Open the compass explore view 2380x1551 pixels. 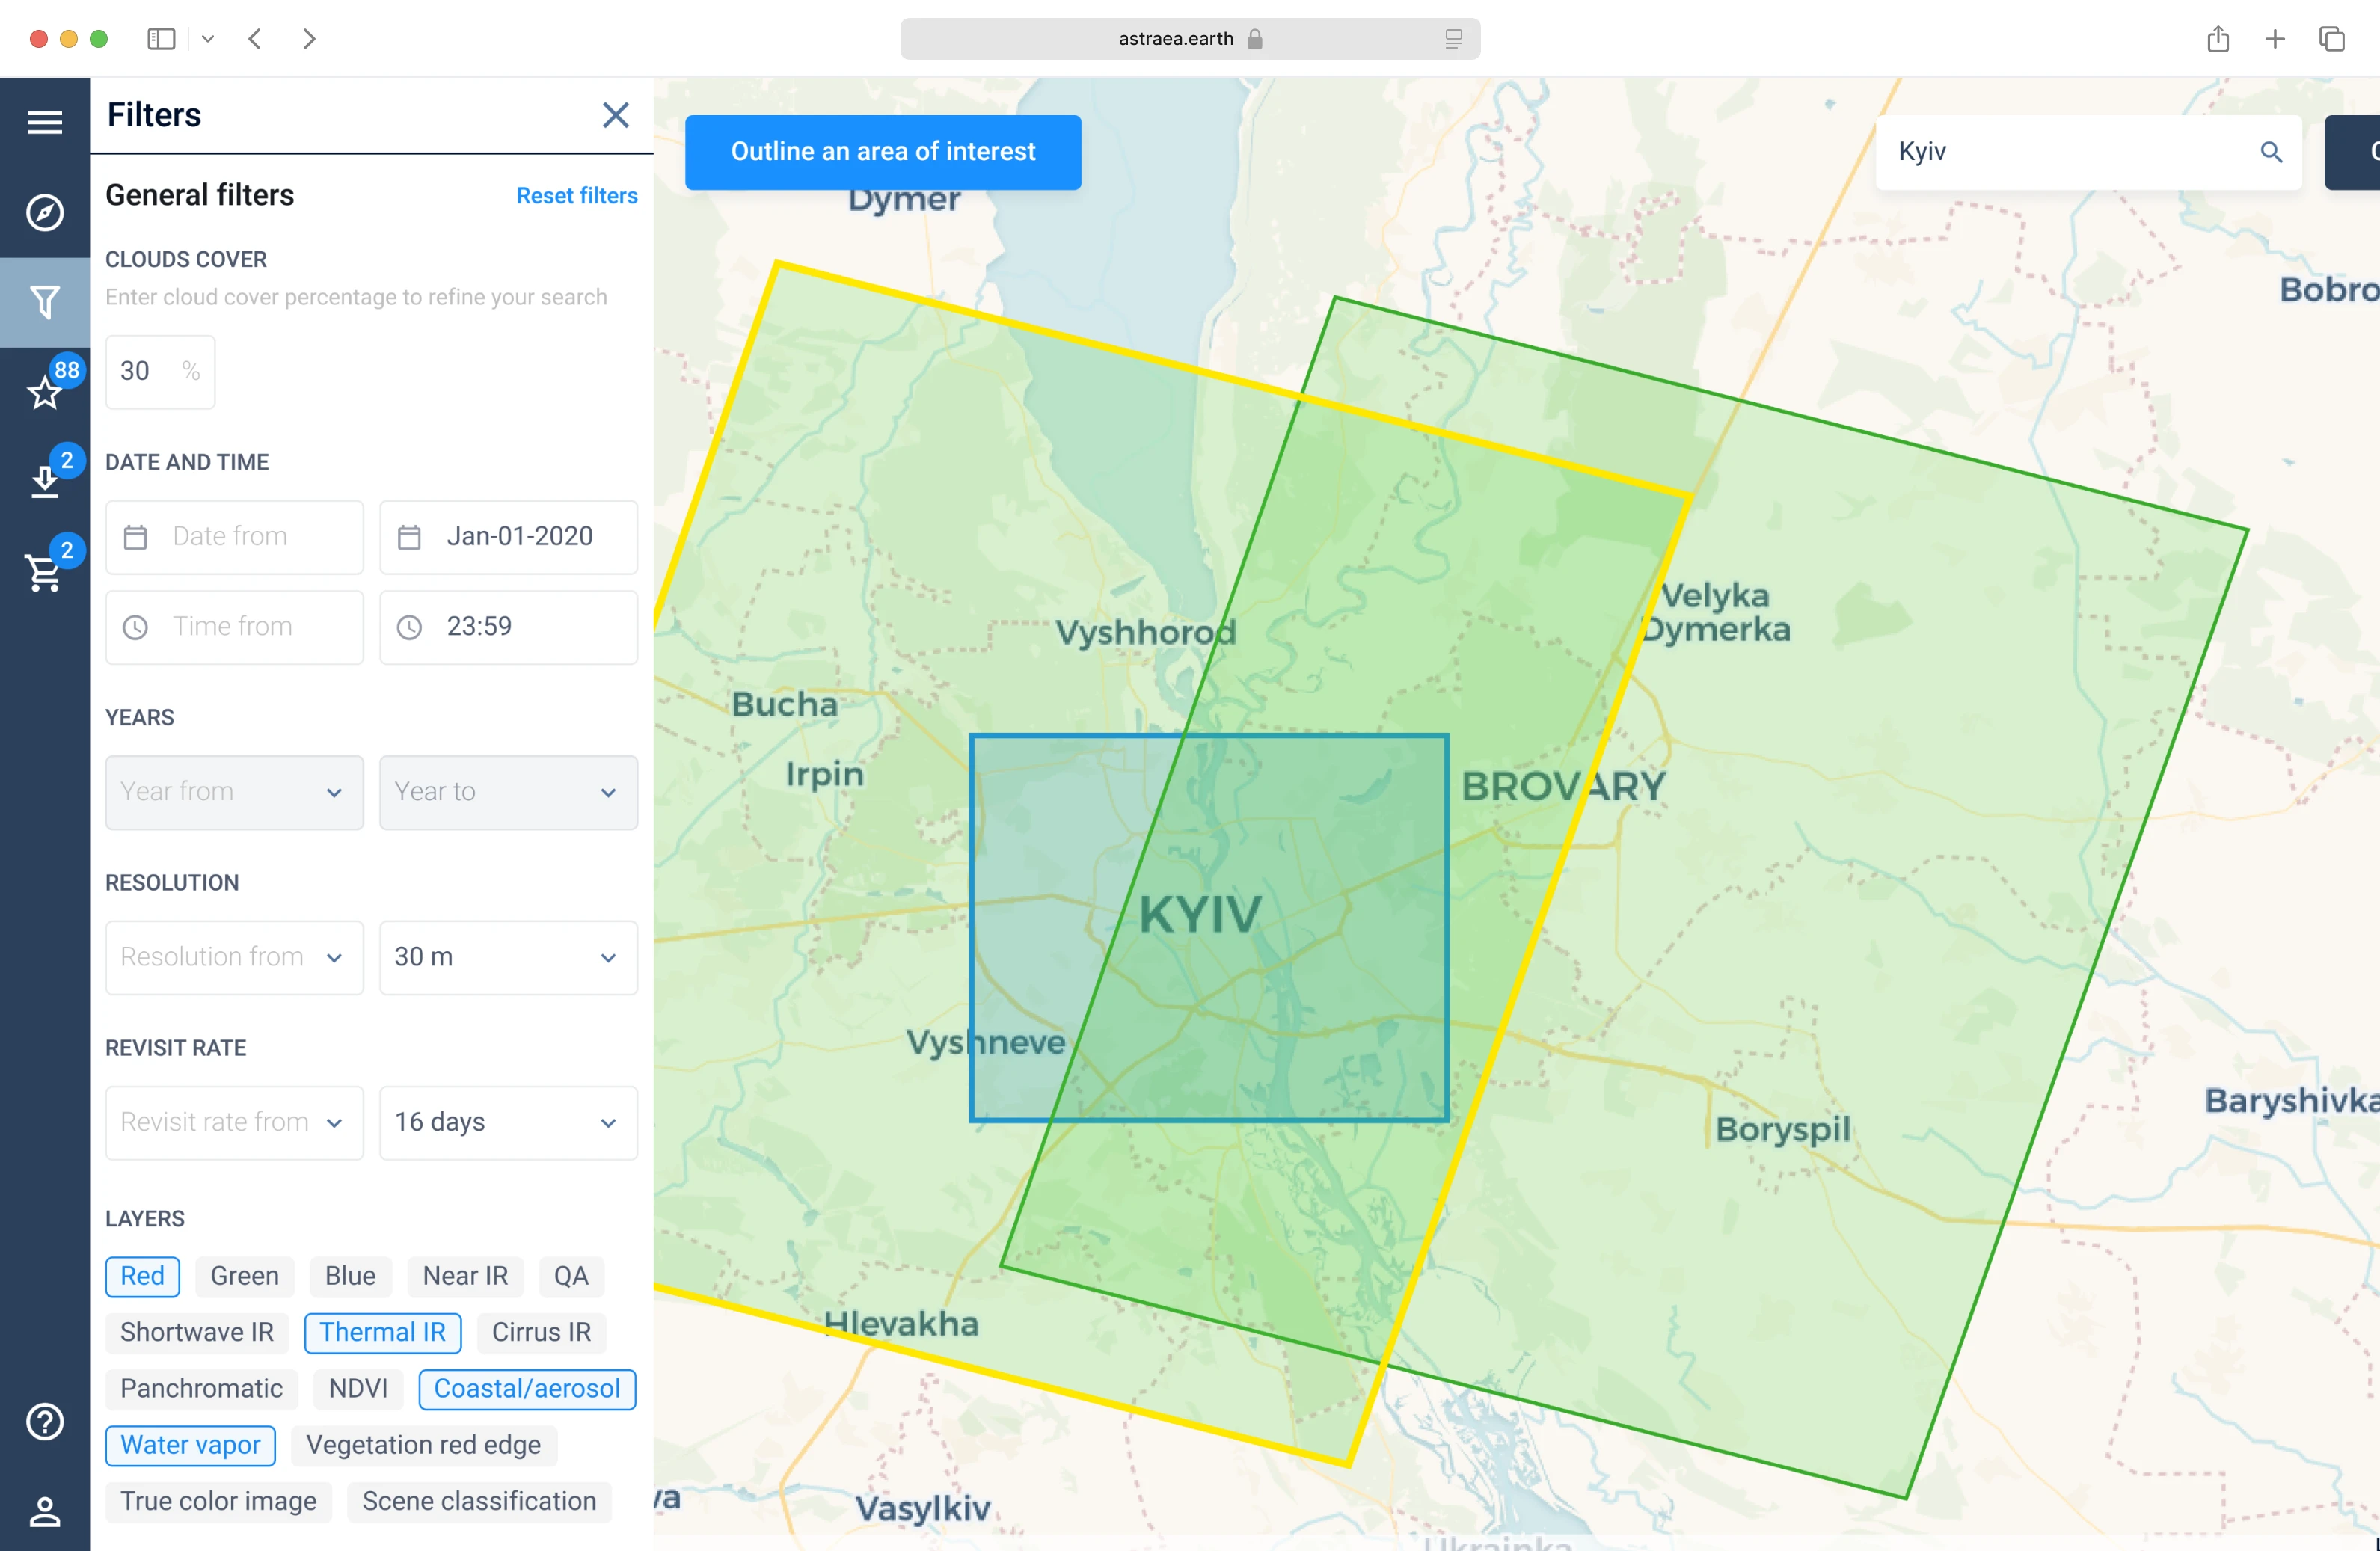(44, 212)
